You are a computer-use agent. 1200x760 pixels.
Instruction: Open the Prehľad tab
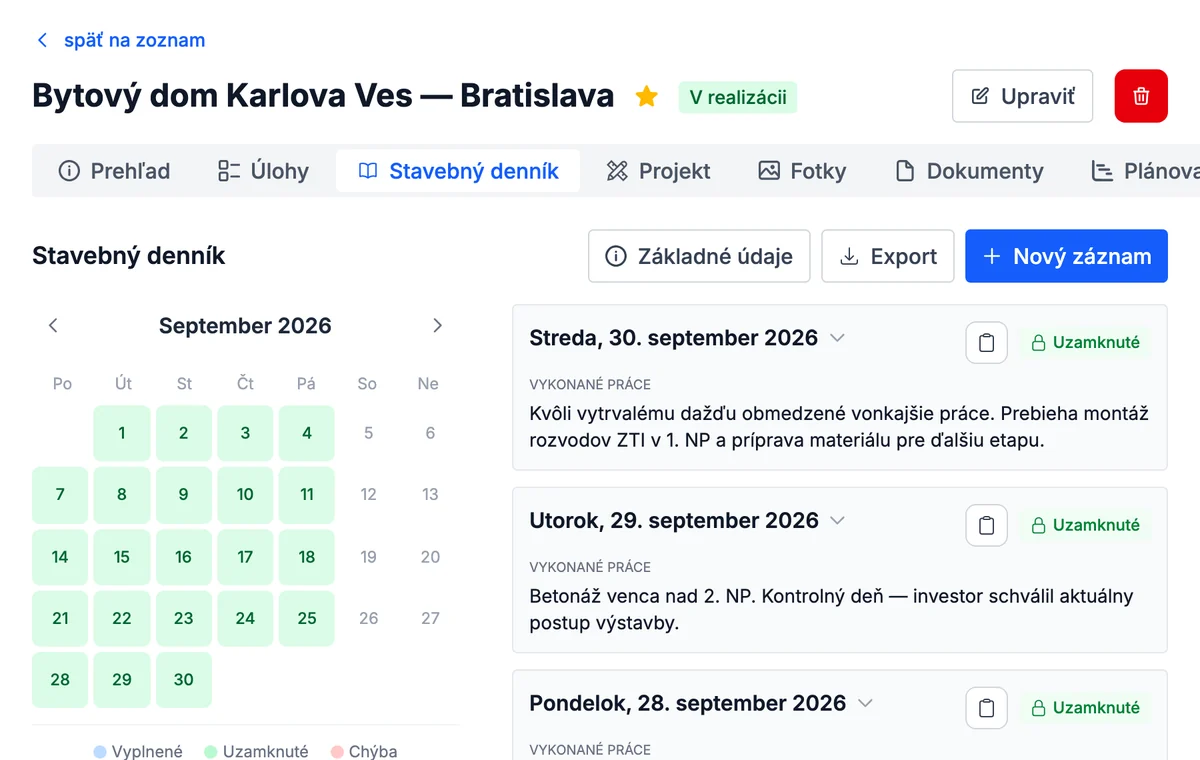click(114, 171)
